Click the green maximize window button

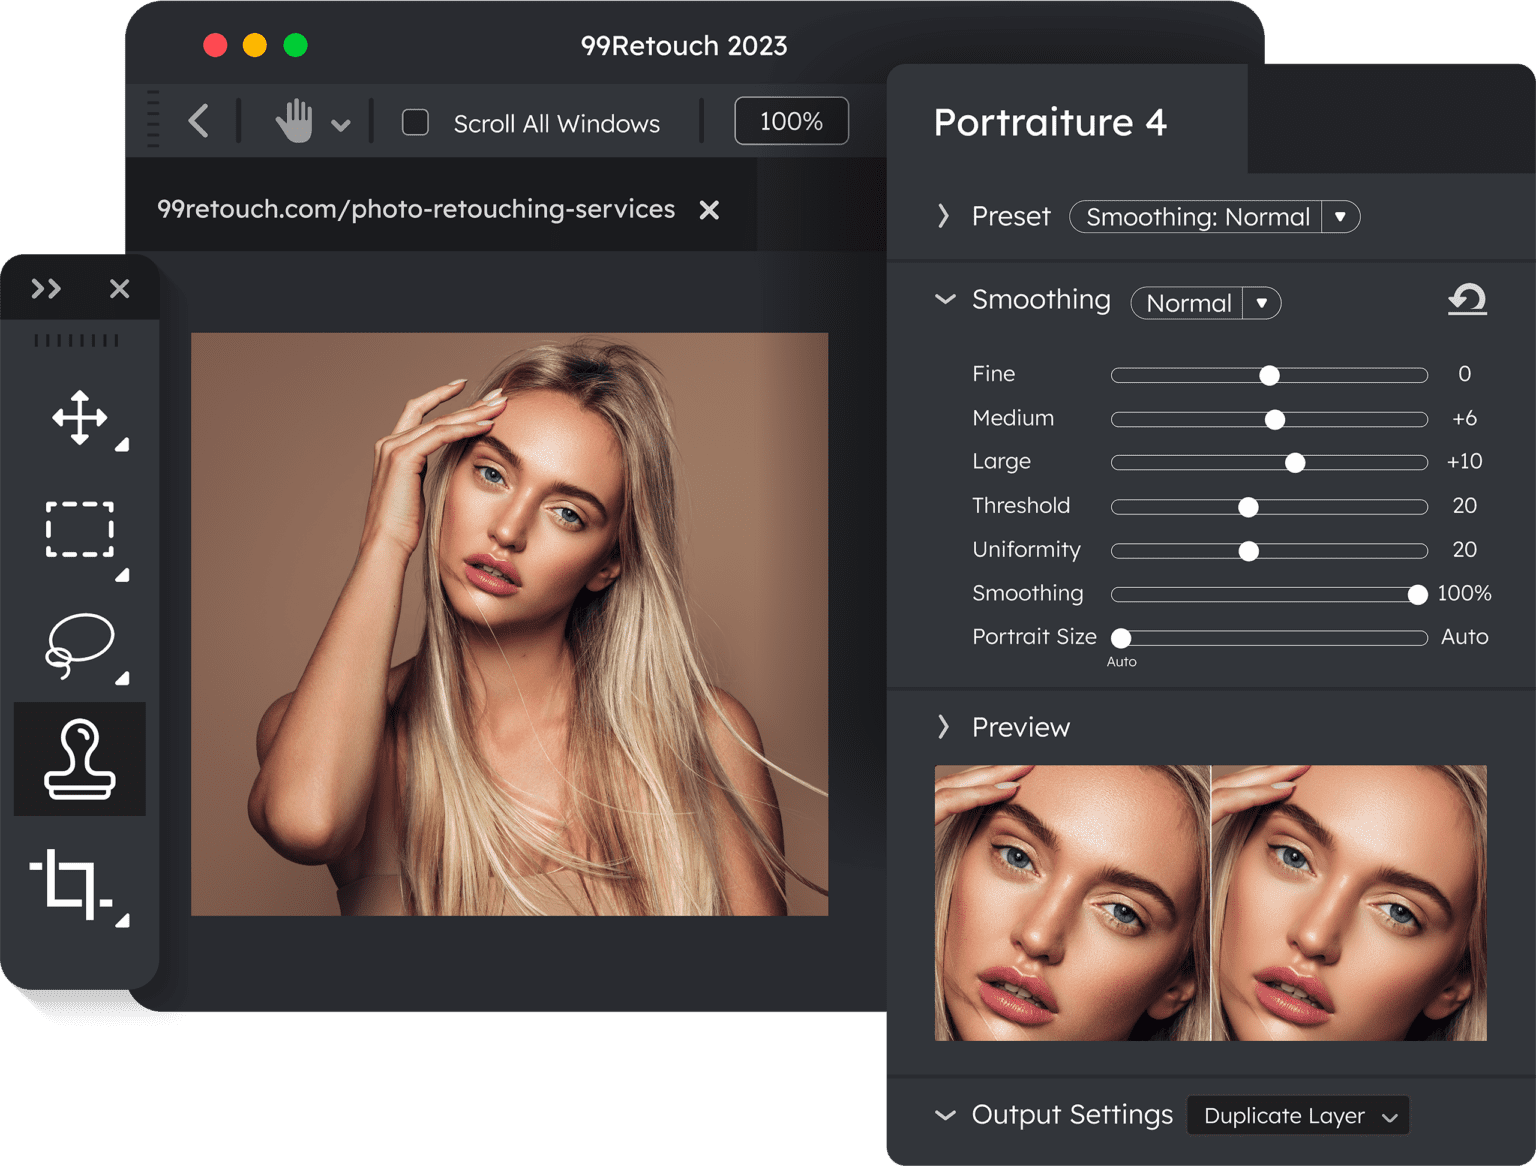pyautogui.click(x=295, y=45)
